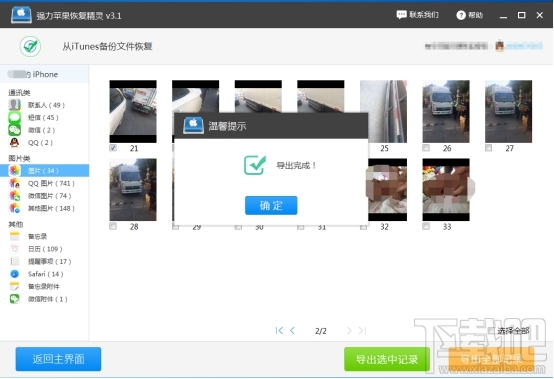Click the green checkmark iTunes recovery icon

click(30, 46)
